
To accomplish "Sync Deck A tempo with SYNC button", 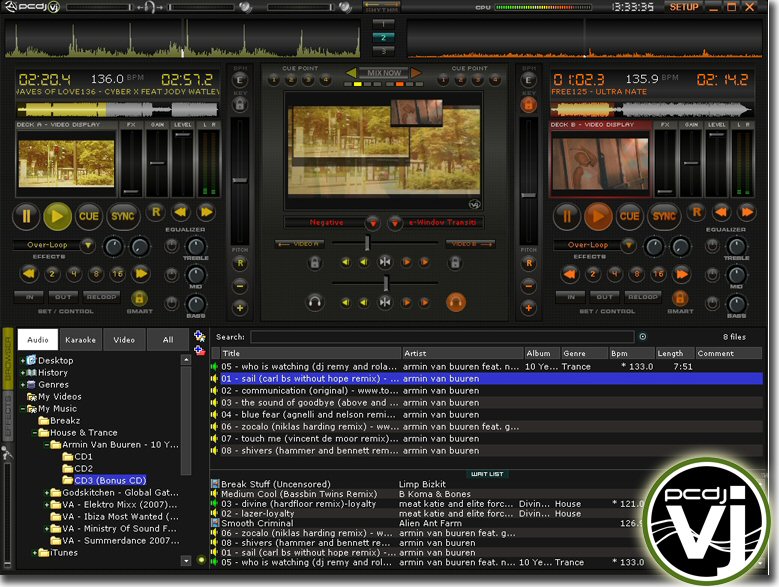I will pyautogui.click(x=123, y=216).
